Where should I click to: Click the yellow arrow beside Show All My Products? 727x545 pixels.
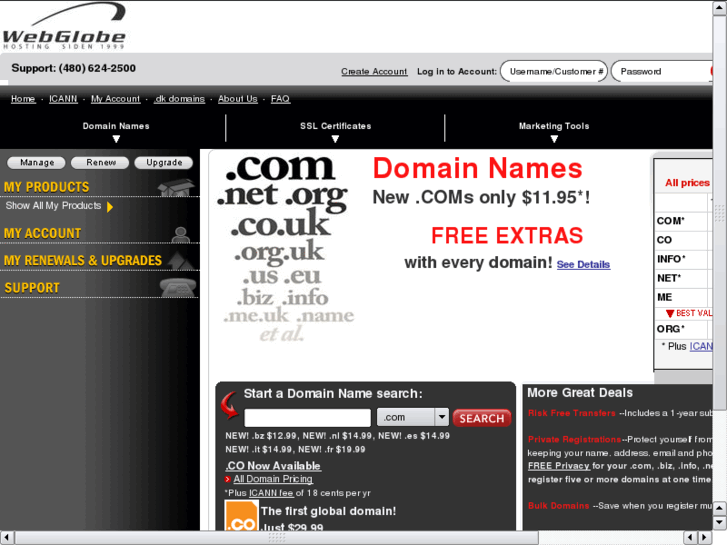click(110, 206)
